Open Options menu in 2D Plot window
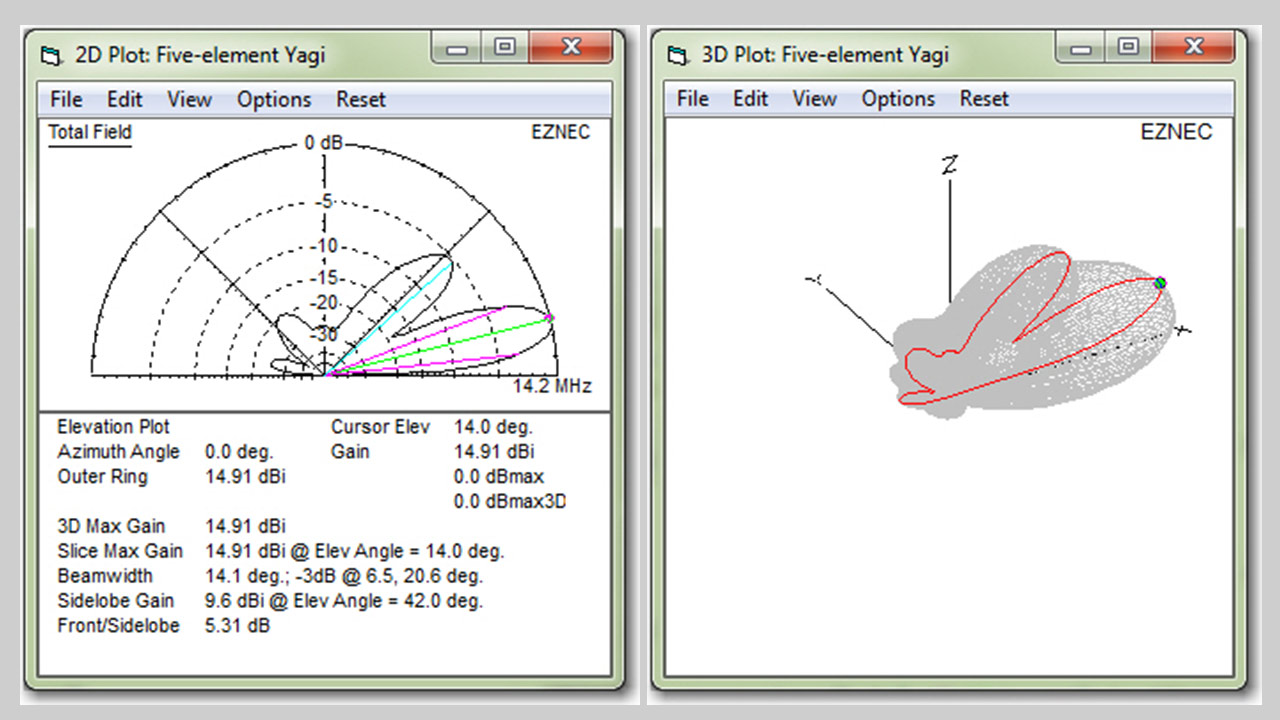 (274, 99)
